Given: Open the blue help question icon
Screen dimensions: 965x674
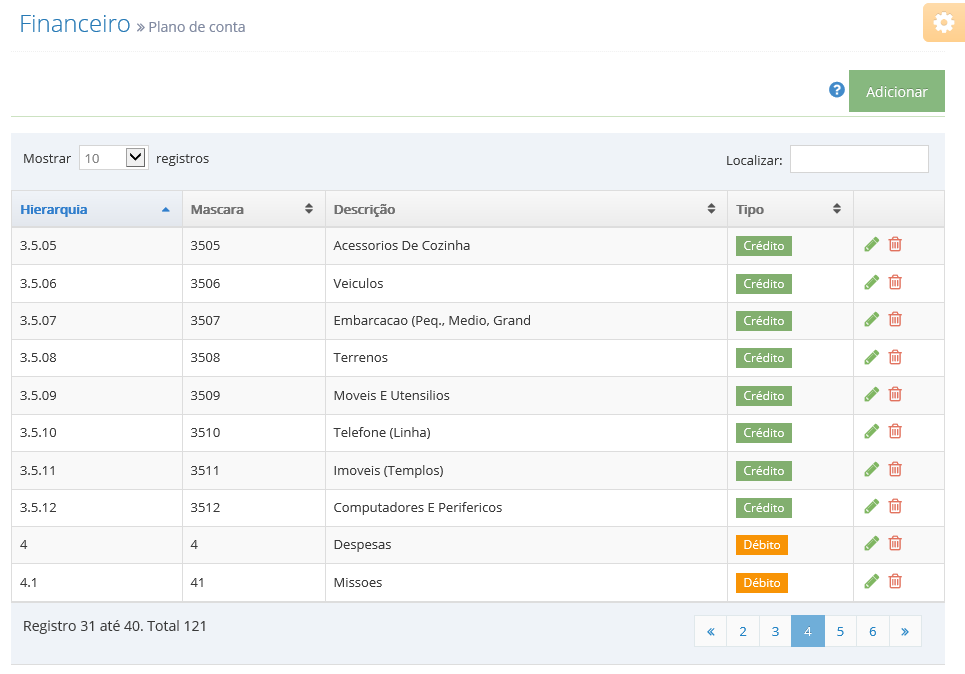Looking at the screenshot, I should (x=836, y=90).
